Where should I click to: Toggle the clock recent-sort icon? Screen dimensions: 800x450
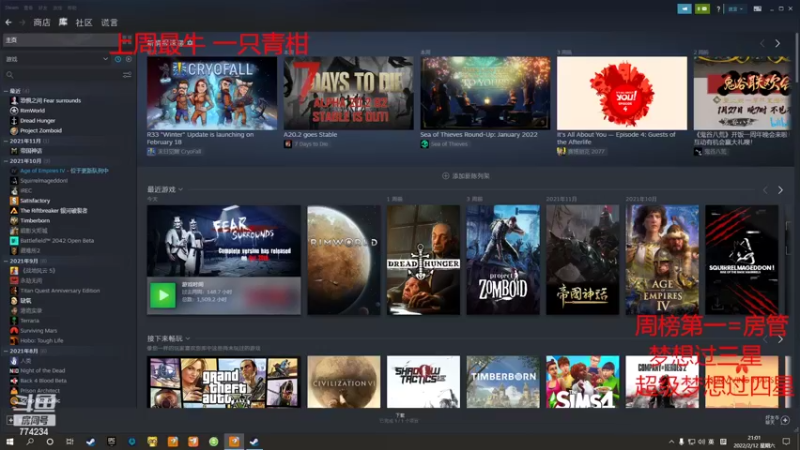118,59
